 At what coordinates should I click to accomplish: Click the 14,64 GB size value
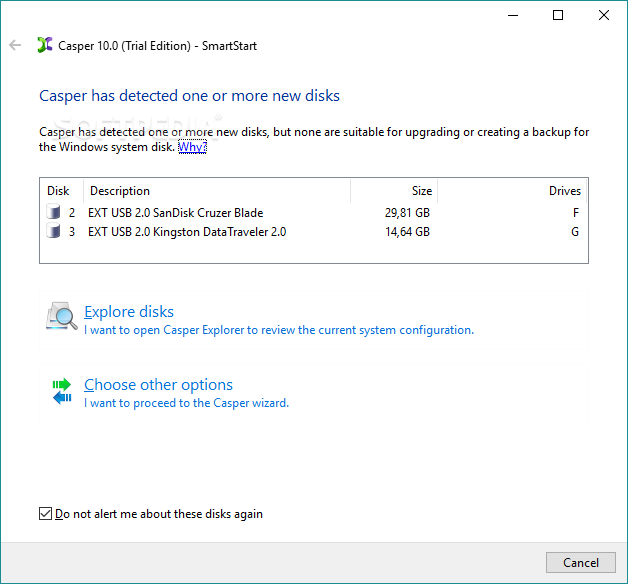coord(407,232)
